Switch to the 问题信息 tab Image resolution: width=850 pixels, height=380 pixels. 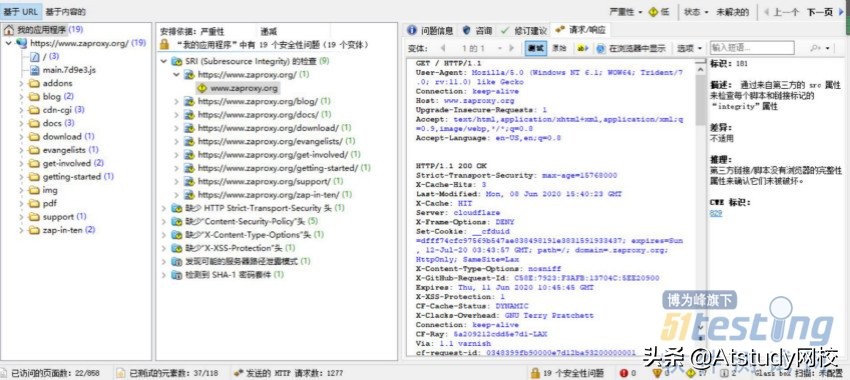(432, 30)
